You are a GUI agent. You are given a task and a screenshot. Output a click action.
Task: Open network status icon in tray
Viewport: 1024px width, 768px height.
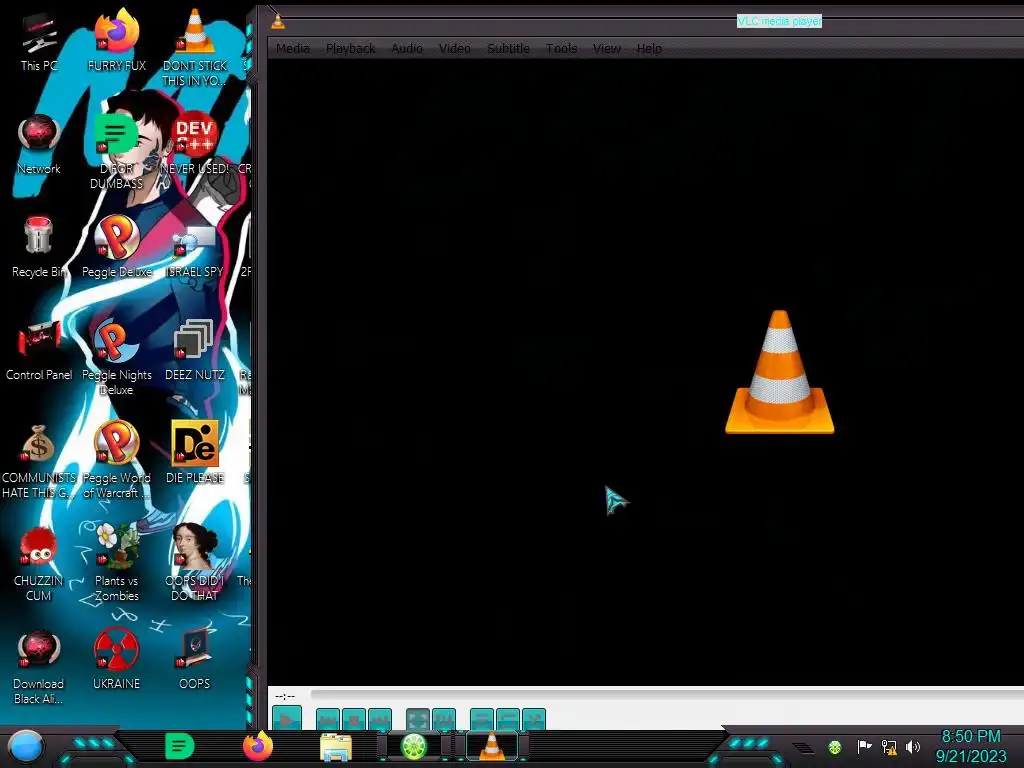tap(889, 747)
